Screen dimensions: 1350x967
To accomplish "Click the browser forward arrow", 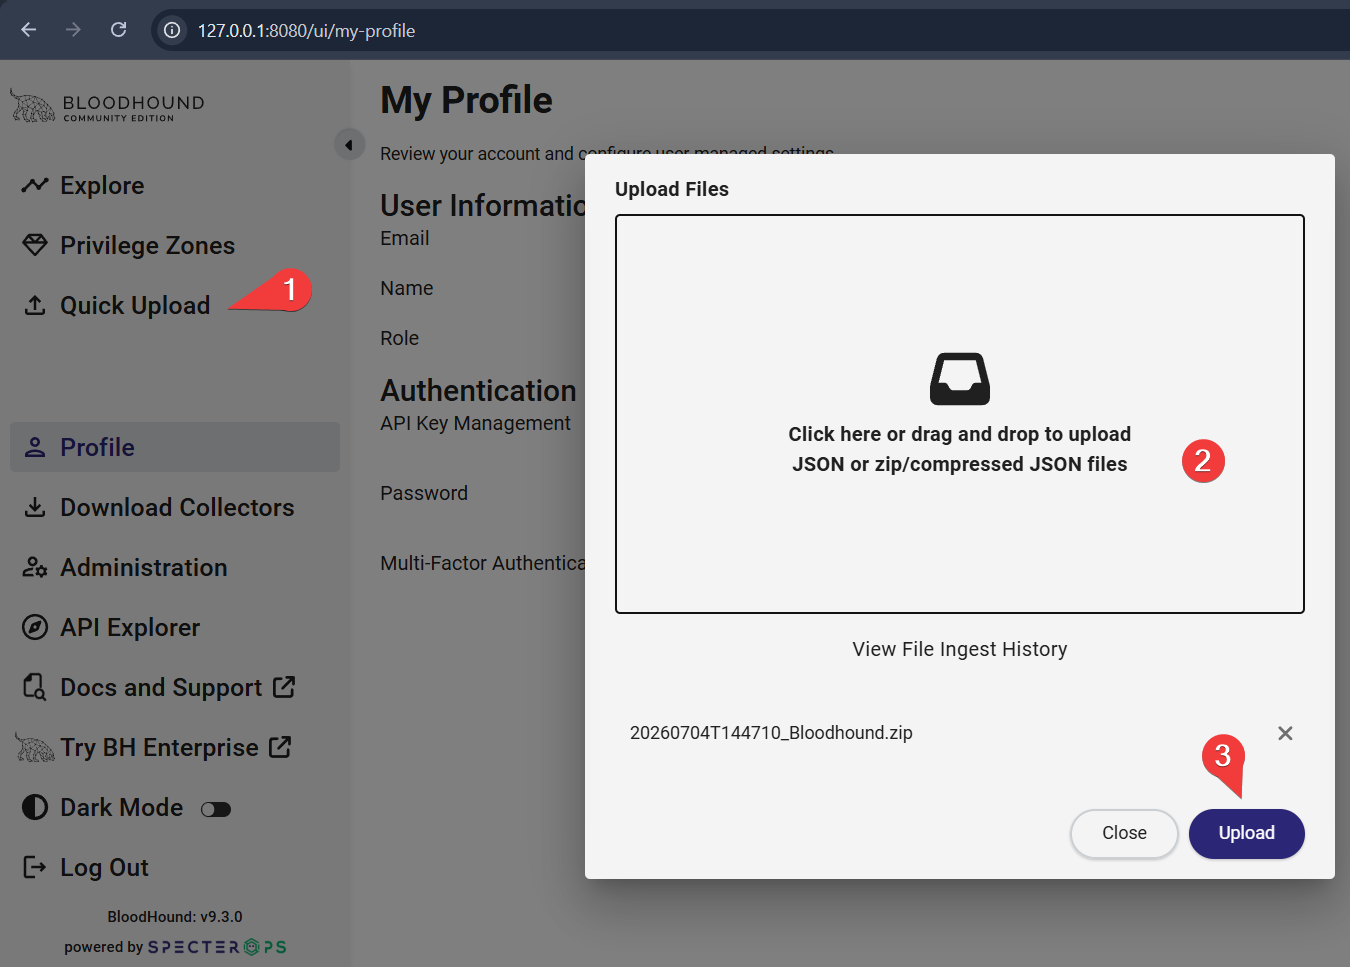I will coord(73,30).
